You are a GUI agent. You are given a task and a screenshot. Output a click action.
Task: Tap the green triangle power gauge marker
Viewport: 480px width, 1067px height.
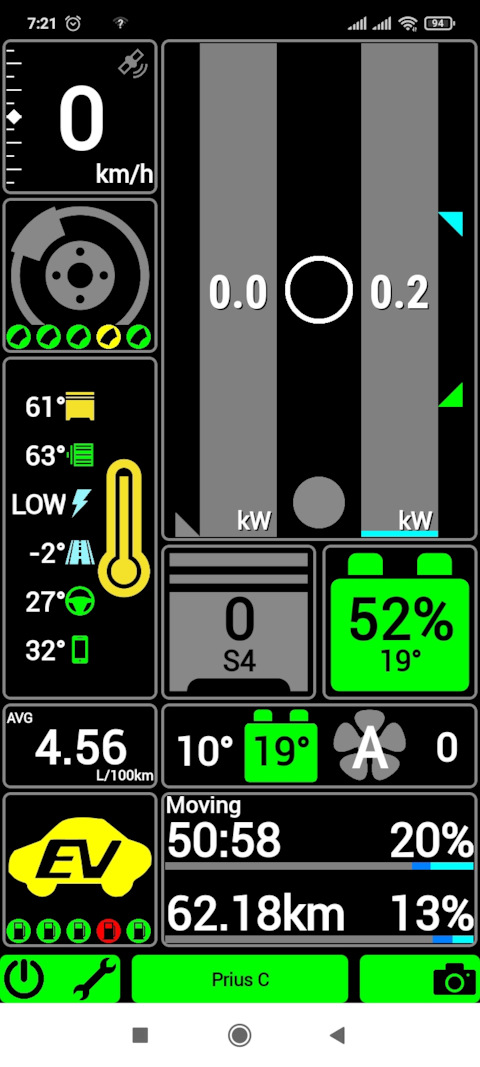pyautogui.click(x=451, y=395)
